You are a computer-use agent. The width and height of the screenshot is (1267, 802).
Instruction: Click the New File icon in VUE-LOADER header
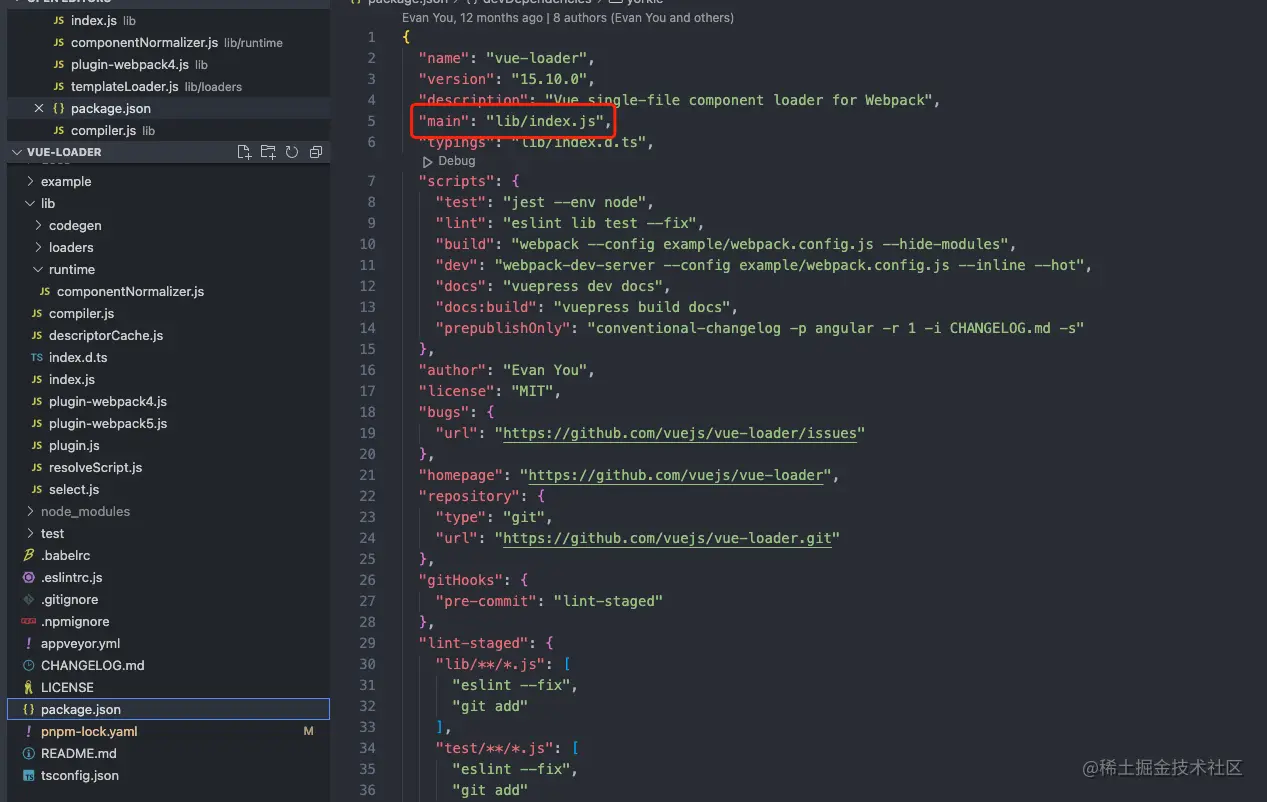[244, 152]
